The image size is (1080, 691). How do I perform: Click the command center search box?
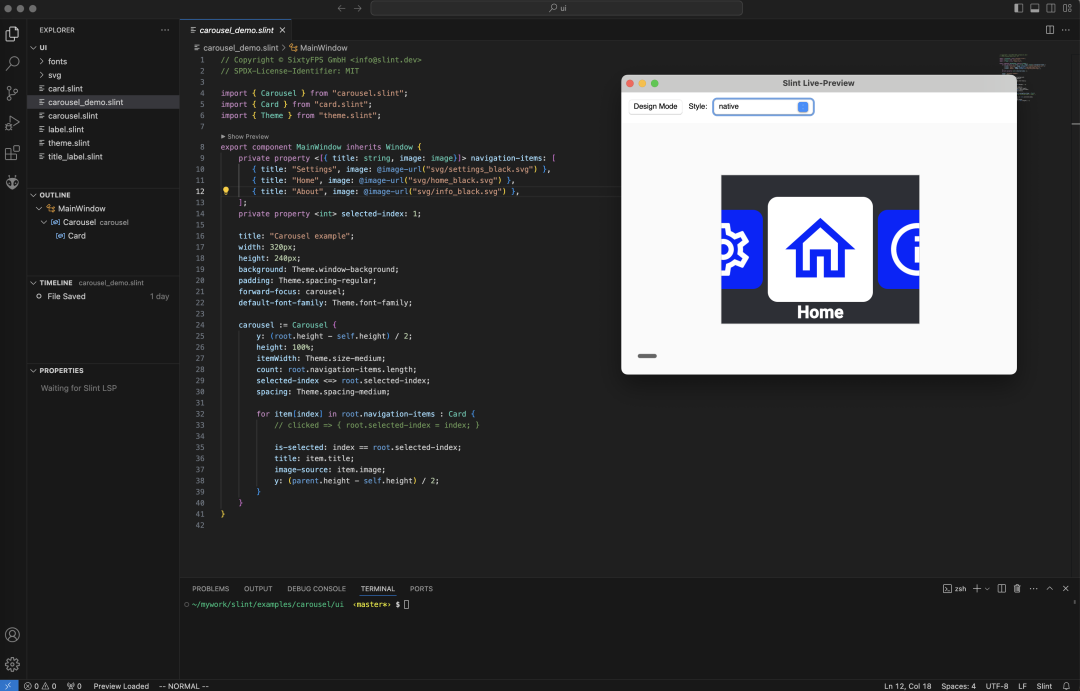[x=557, y=8]
